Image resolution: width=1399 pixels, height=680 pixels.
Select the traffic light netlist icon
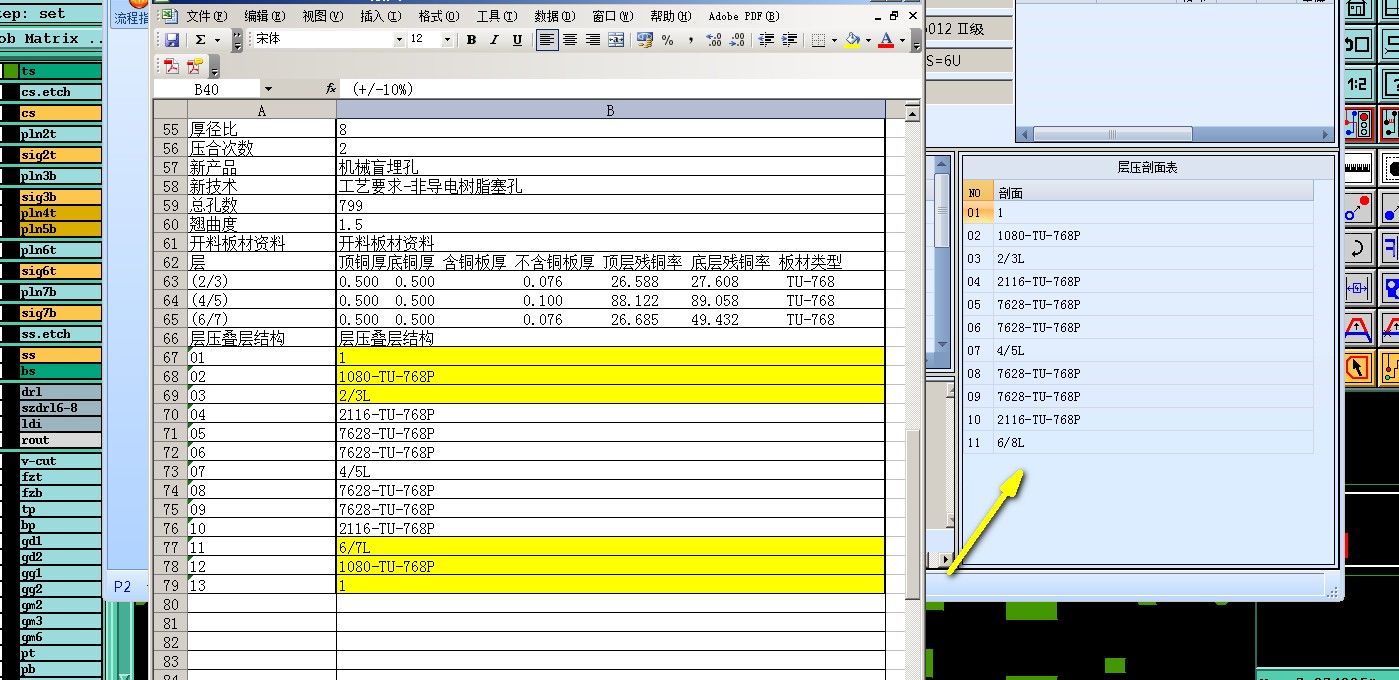coord(1357,125)
